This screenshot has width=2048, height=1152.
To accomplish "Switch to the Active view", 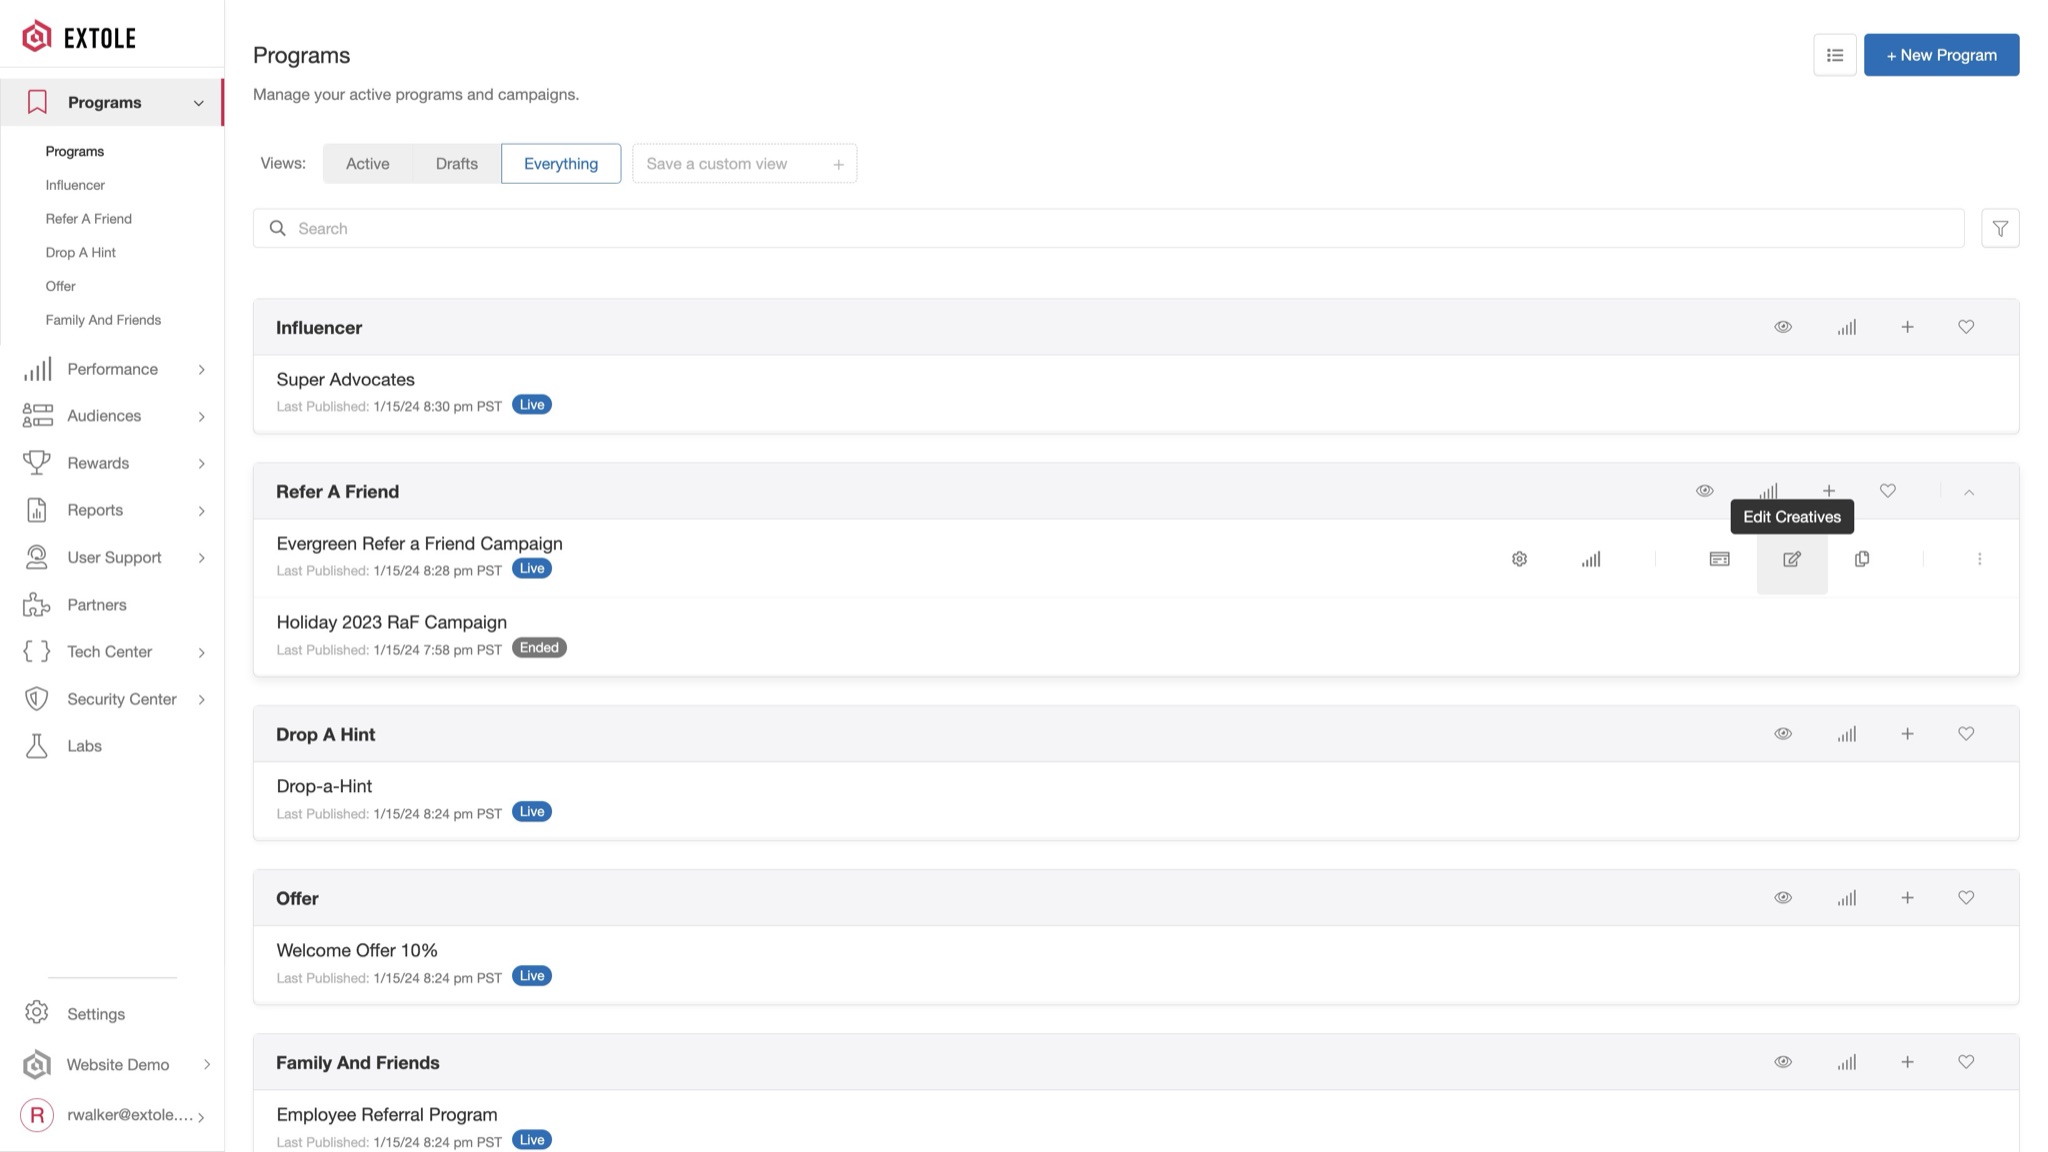I will (x=367, y=164).
